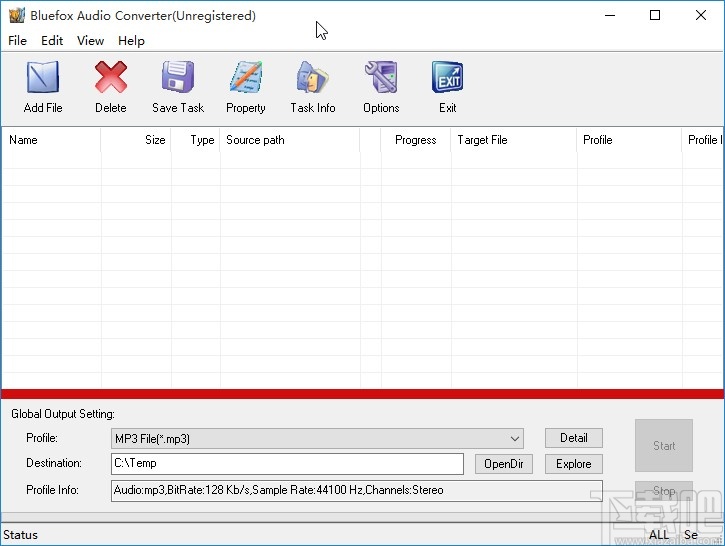Viewport: 725px width, 546px height.
Task: Open the Help menu
Action: click(x=131, y=41)
